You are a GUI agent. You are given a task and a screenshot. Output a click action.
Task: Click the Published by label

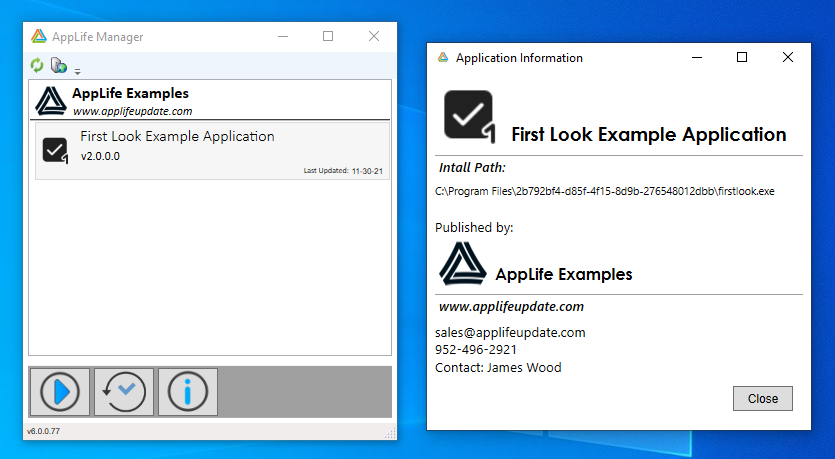click(474, 228)
